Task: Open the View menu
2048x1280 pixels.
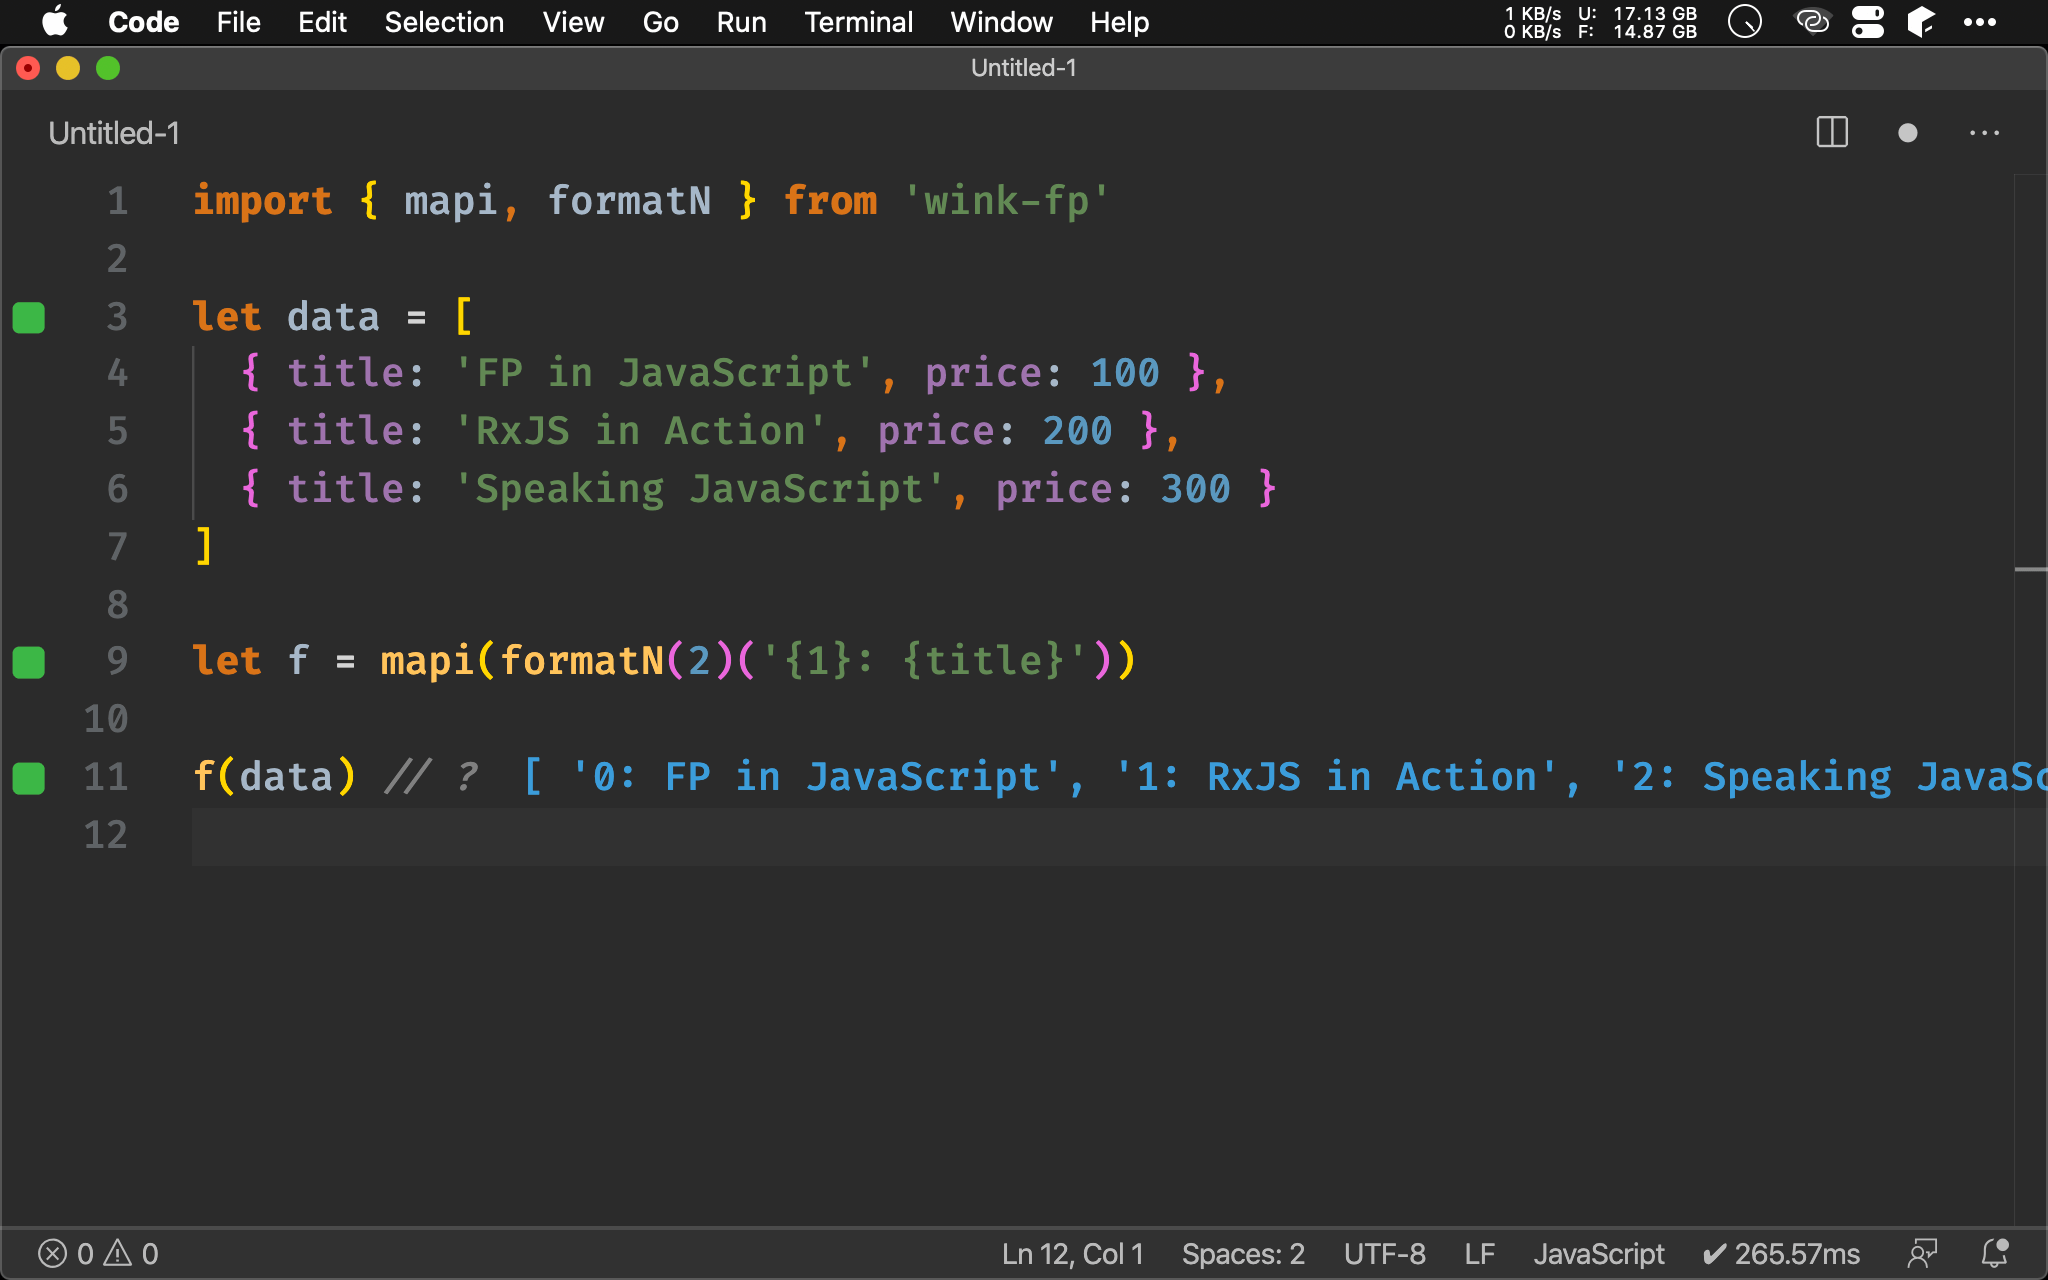Action: coord(573,22)
